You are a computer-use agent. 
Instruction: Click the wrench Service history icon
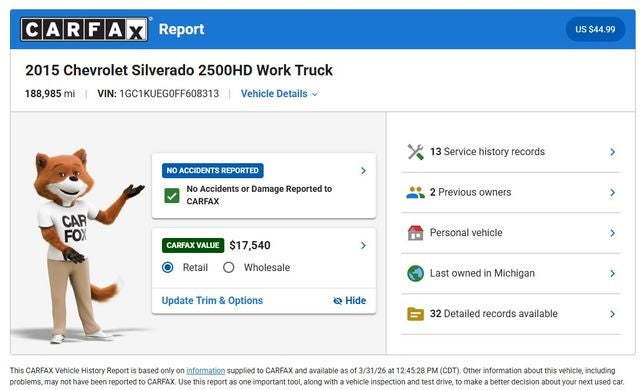pos(416,152)
